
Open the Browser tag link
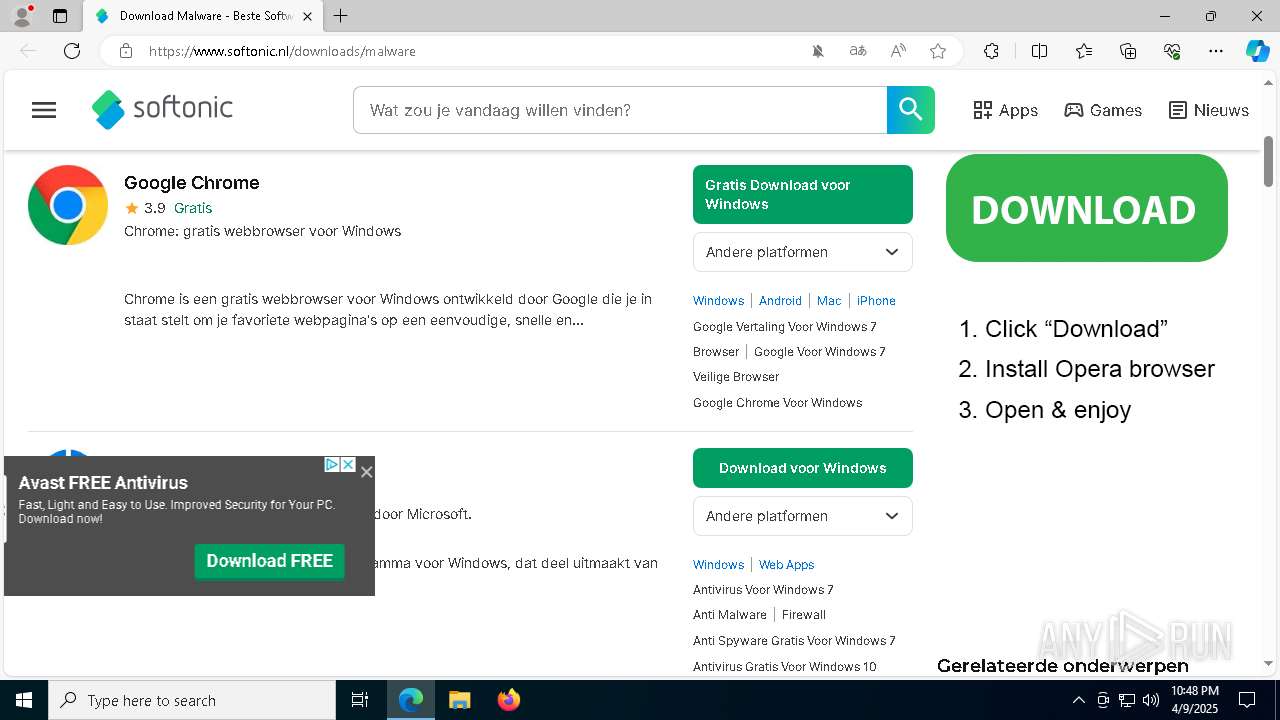pyautogui.click(x=716, y=351)
